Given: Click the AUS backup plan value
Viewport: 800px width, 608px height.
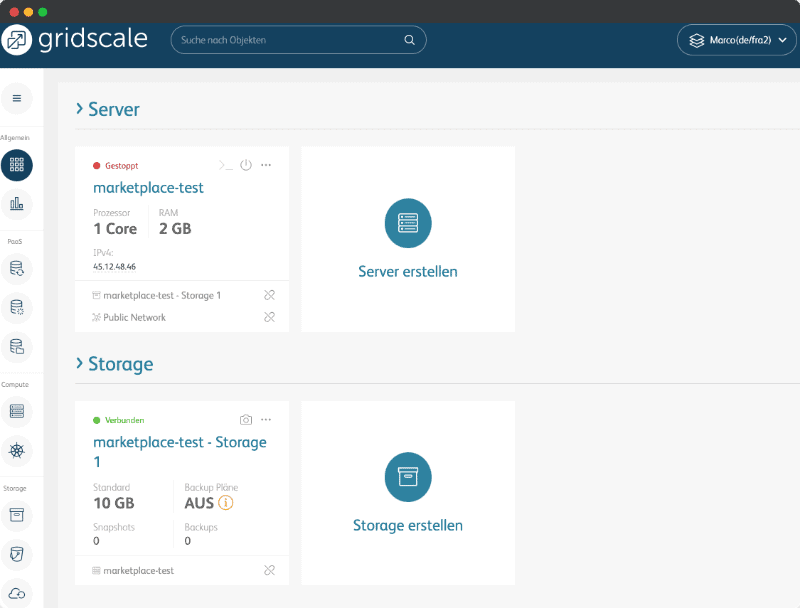Looking at the screenshot, I should (199, 503).
